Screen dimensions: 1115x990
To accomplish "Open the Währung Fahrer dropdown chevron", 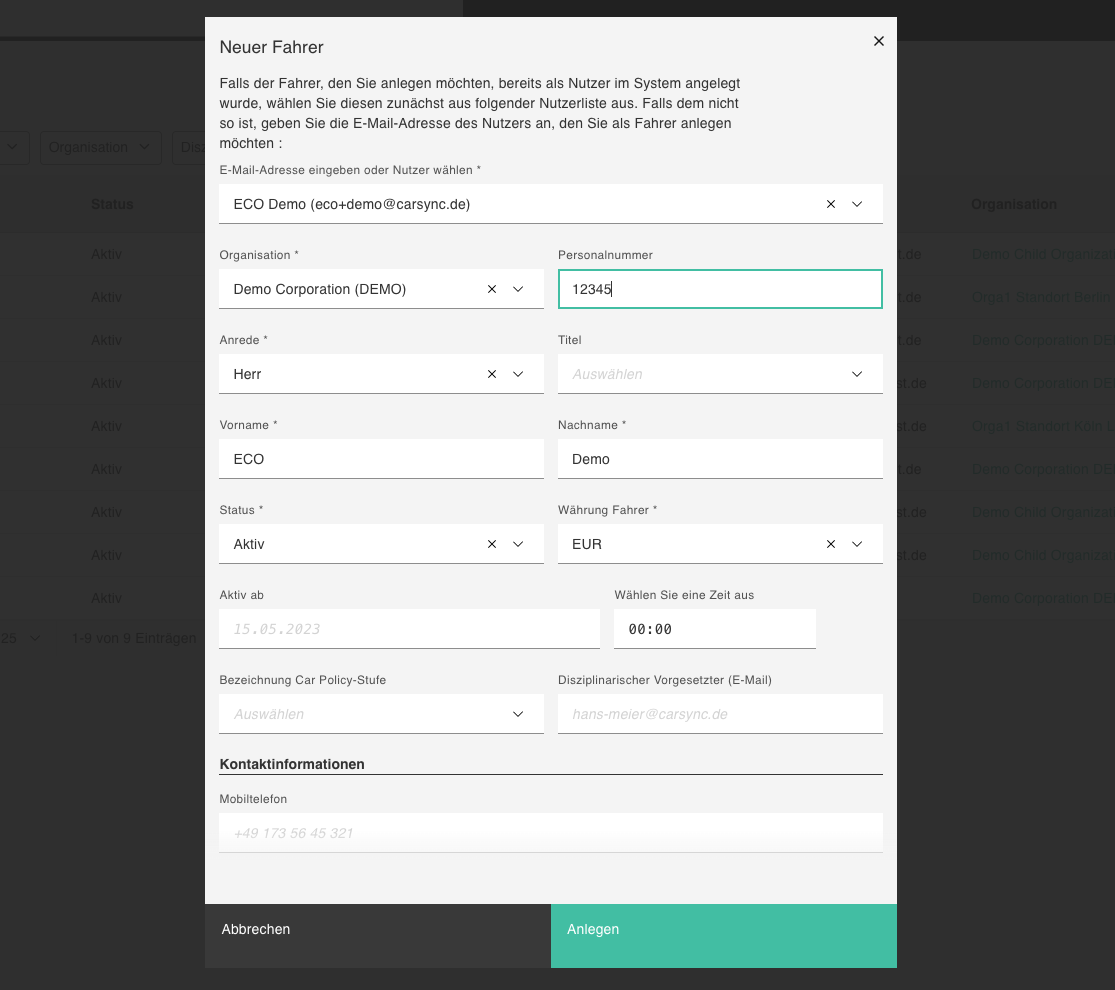I will tap(857, 544).
